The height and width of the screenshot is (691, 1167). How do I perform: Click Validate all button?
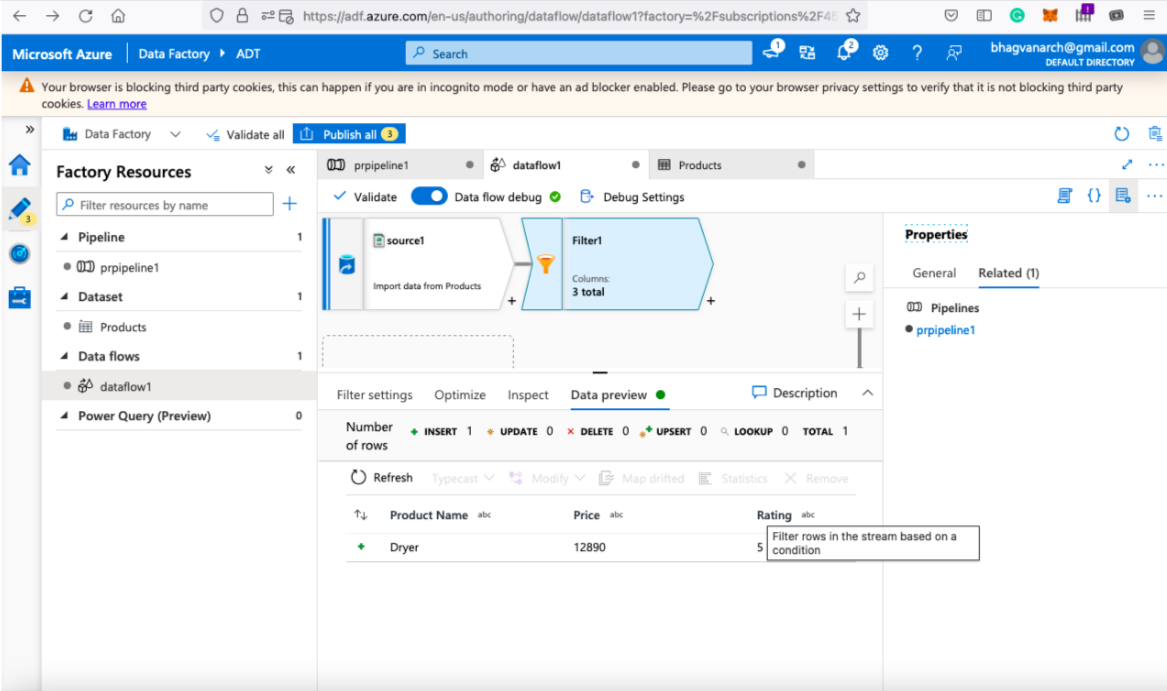tap(245, 135)
